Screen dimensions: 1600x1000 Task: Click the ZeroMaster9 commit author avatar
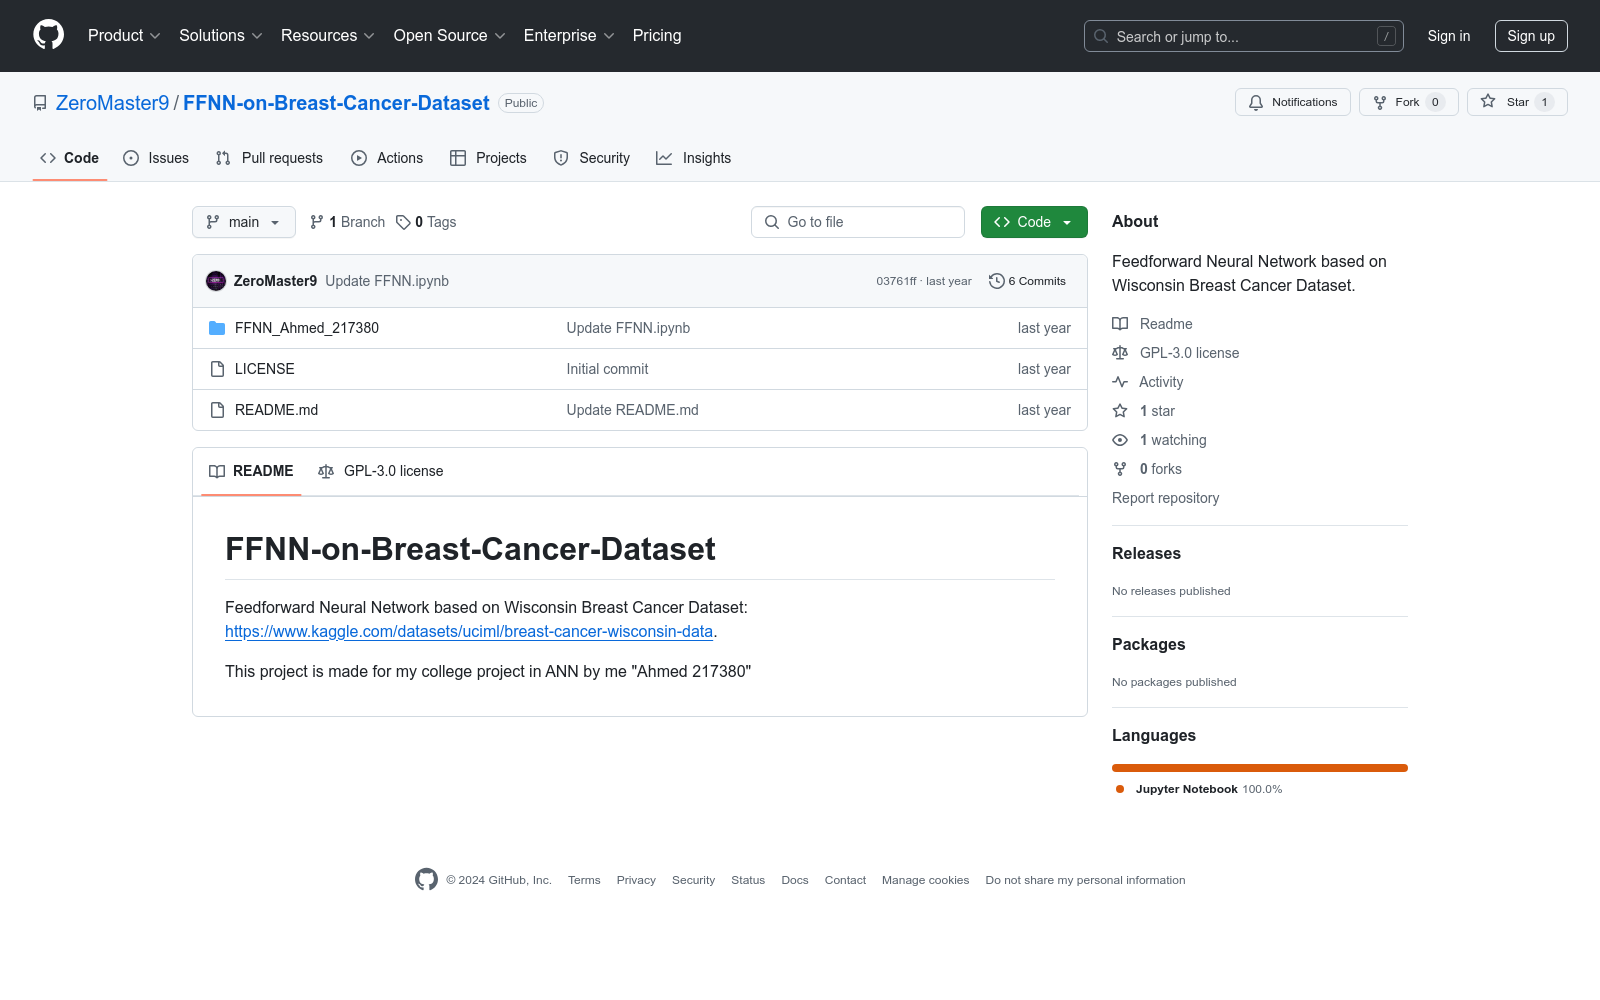(216, 281)
